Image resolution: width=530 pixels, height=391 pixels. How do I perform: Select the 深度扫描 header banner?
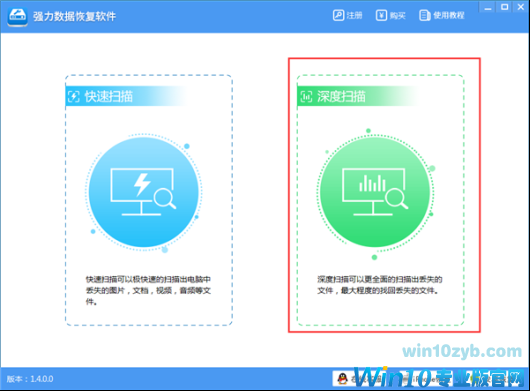[x=357, y=96]
